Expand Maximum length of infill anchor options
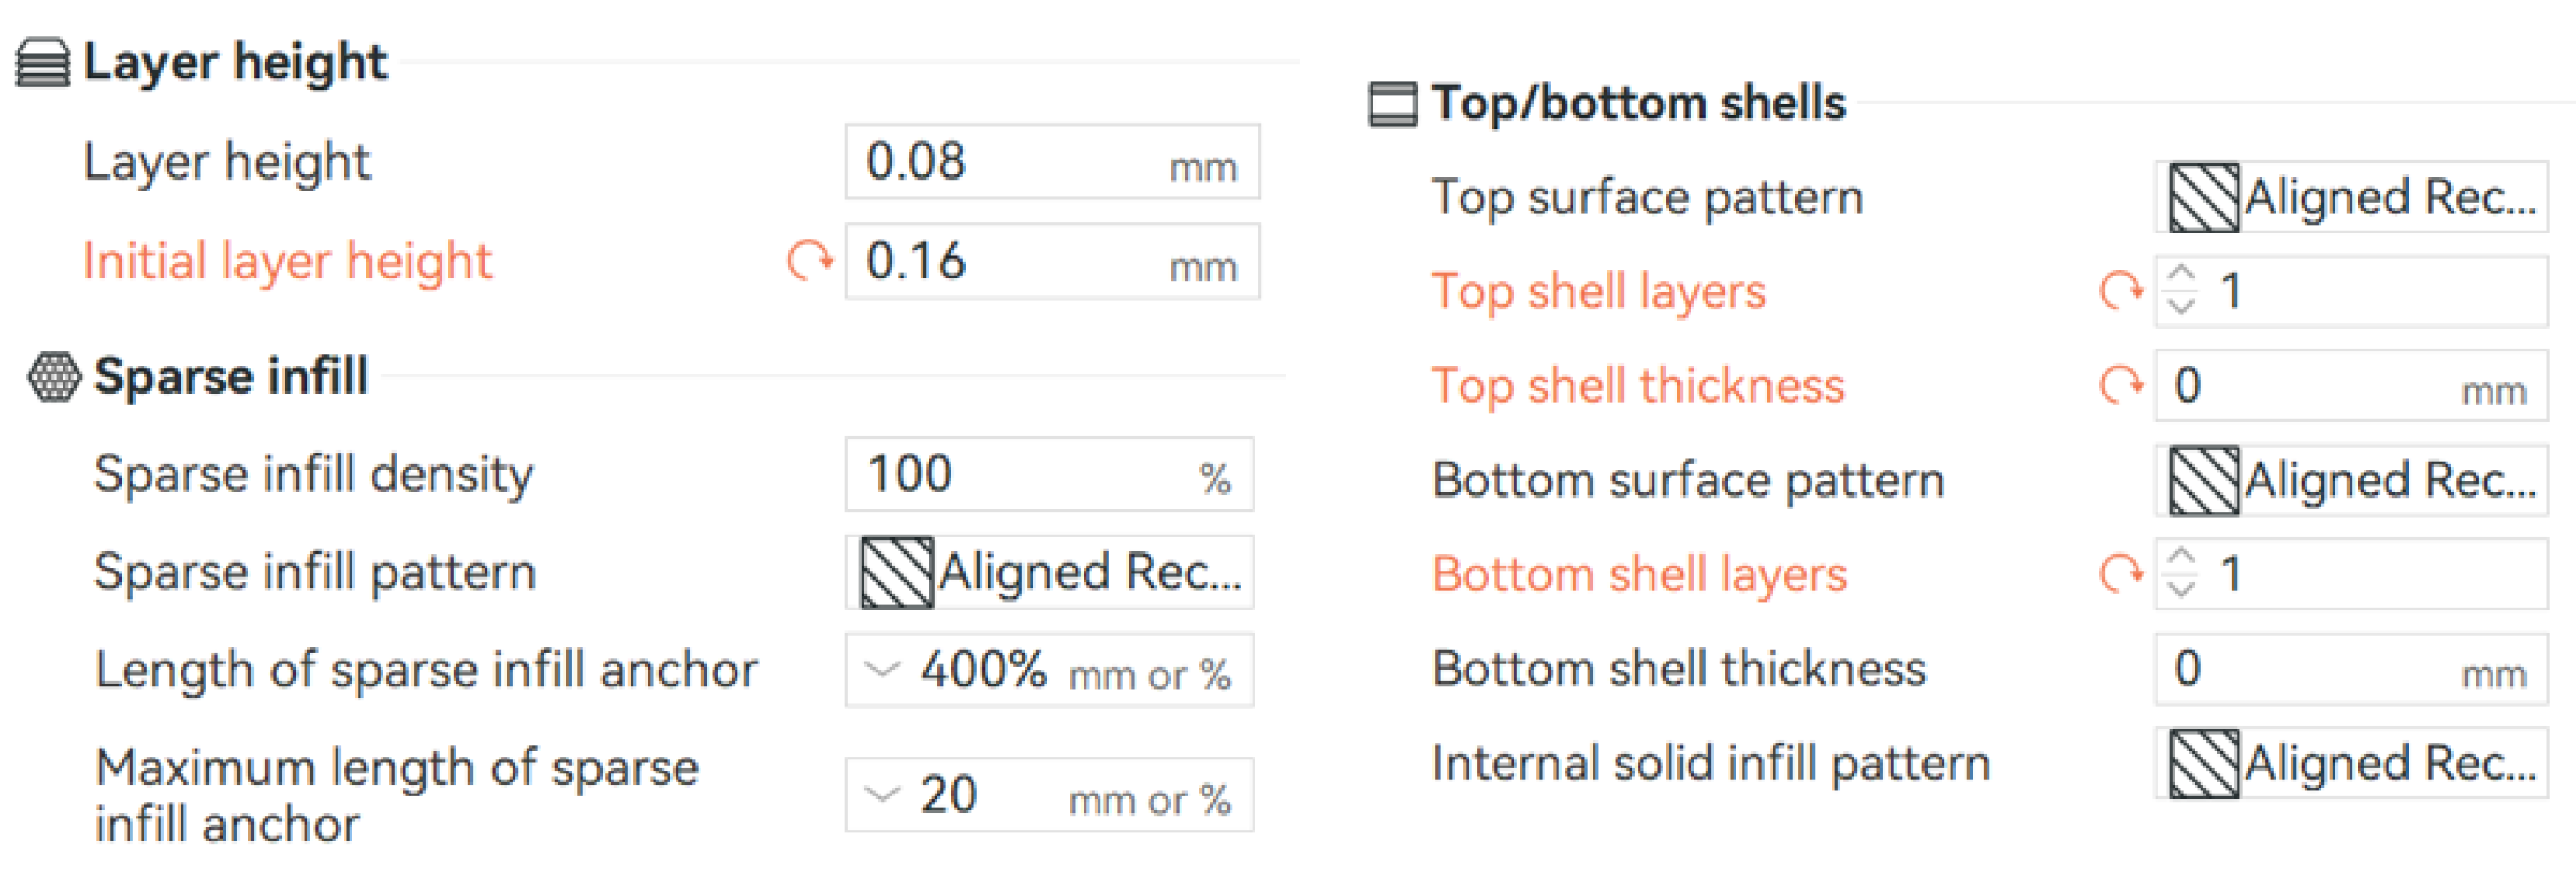2576x873 pixels. click(x=882, y=796)
